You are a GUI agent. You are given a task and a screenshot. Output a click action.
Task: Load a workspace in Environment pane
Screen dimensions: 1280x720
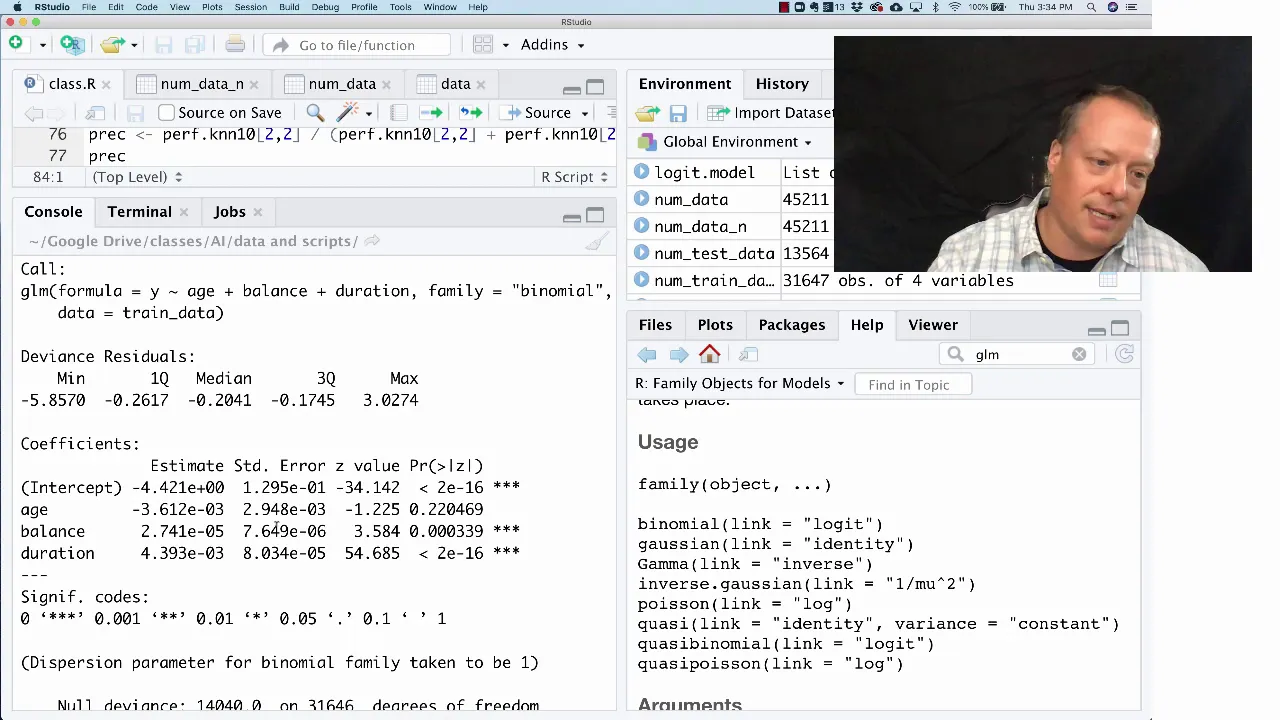point(647,113)
